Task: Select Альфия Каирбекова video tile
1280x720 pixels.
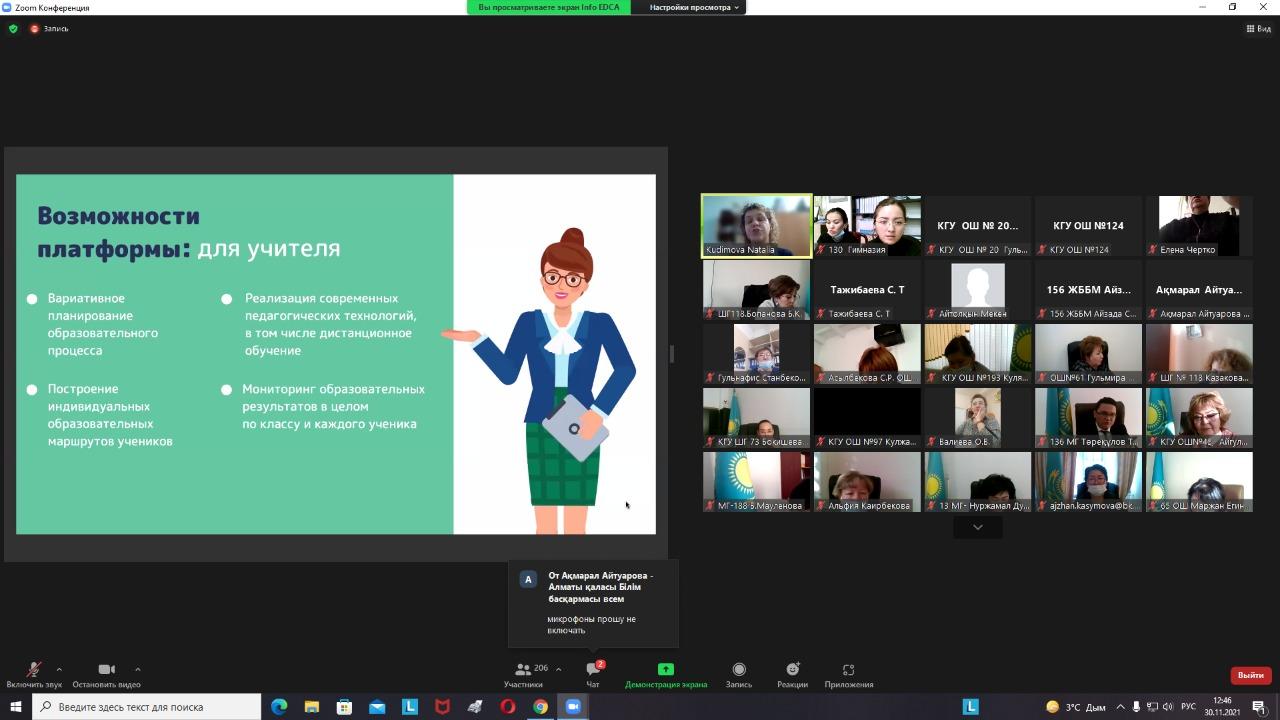Action: 867,482
